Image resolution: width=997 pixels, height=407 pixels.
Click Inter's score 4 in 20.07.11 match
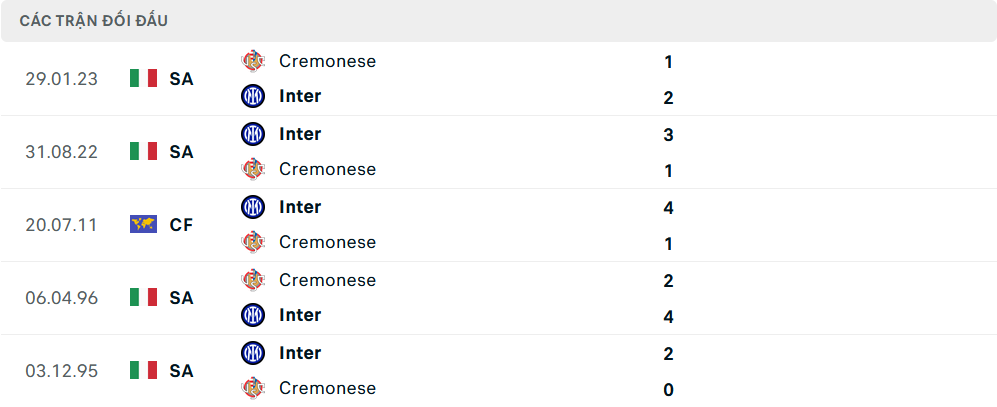tap(668, 208)
